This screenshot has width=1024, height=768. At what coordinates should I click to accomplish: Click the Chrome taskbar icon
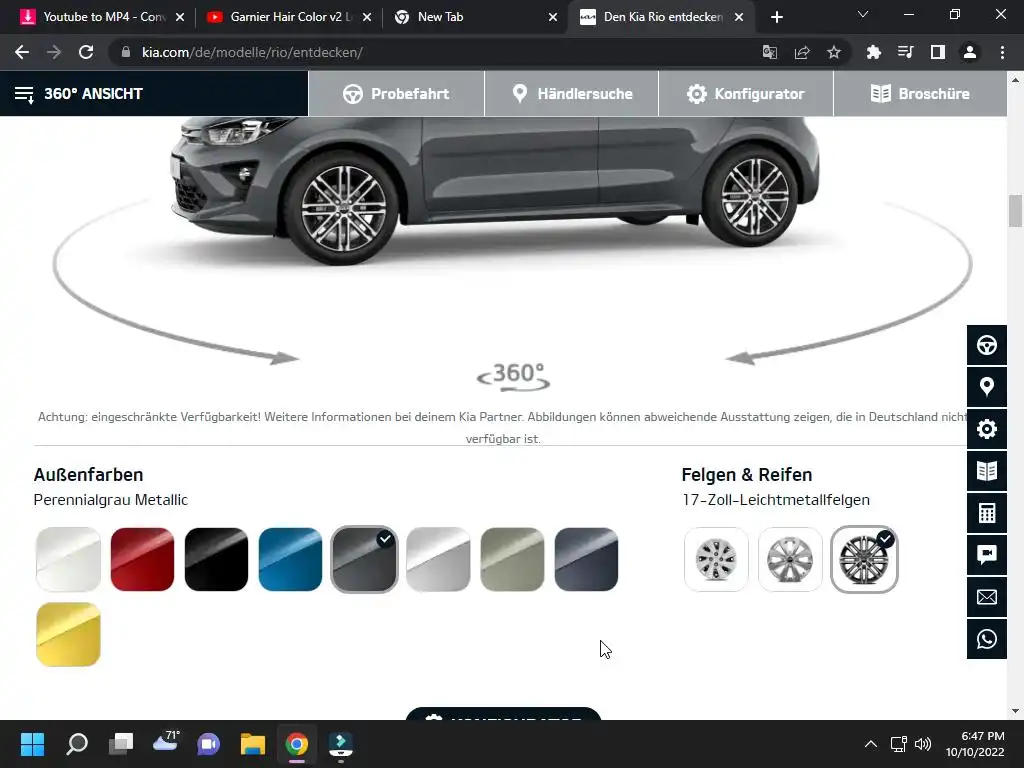[x=296, y=744]
